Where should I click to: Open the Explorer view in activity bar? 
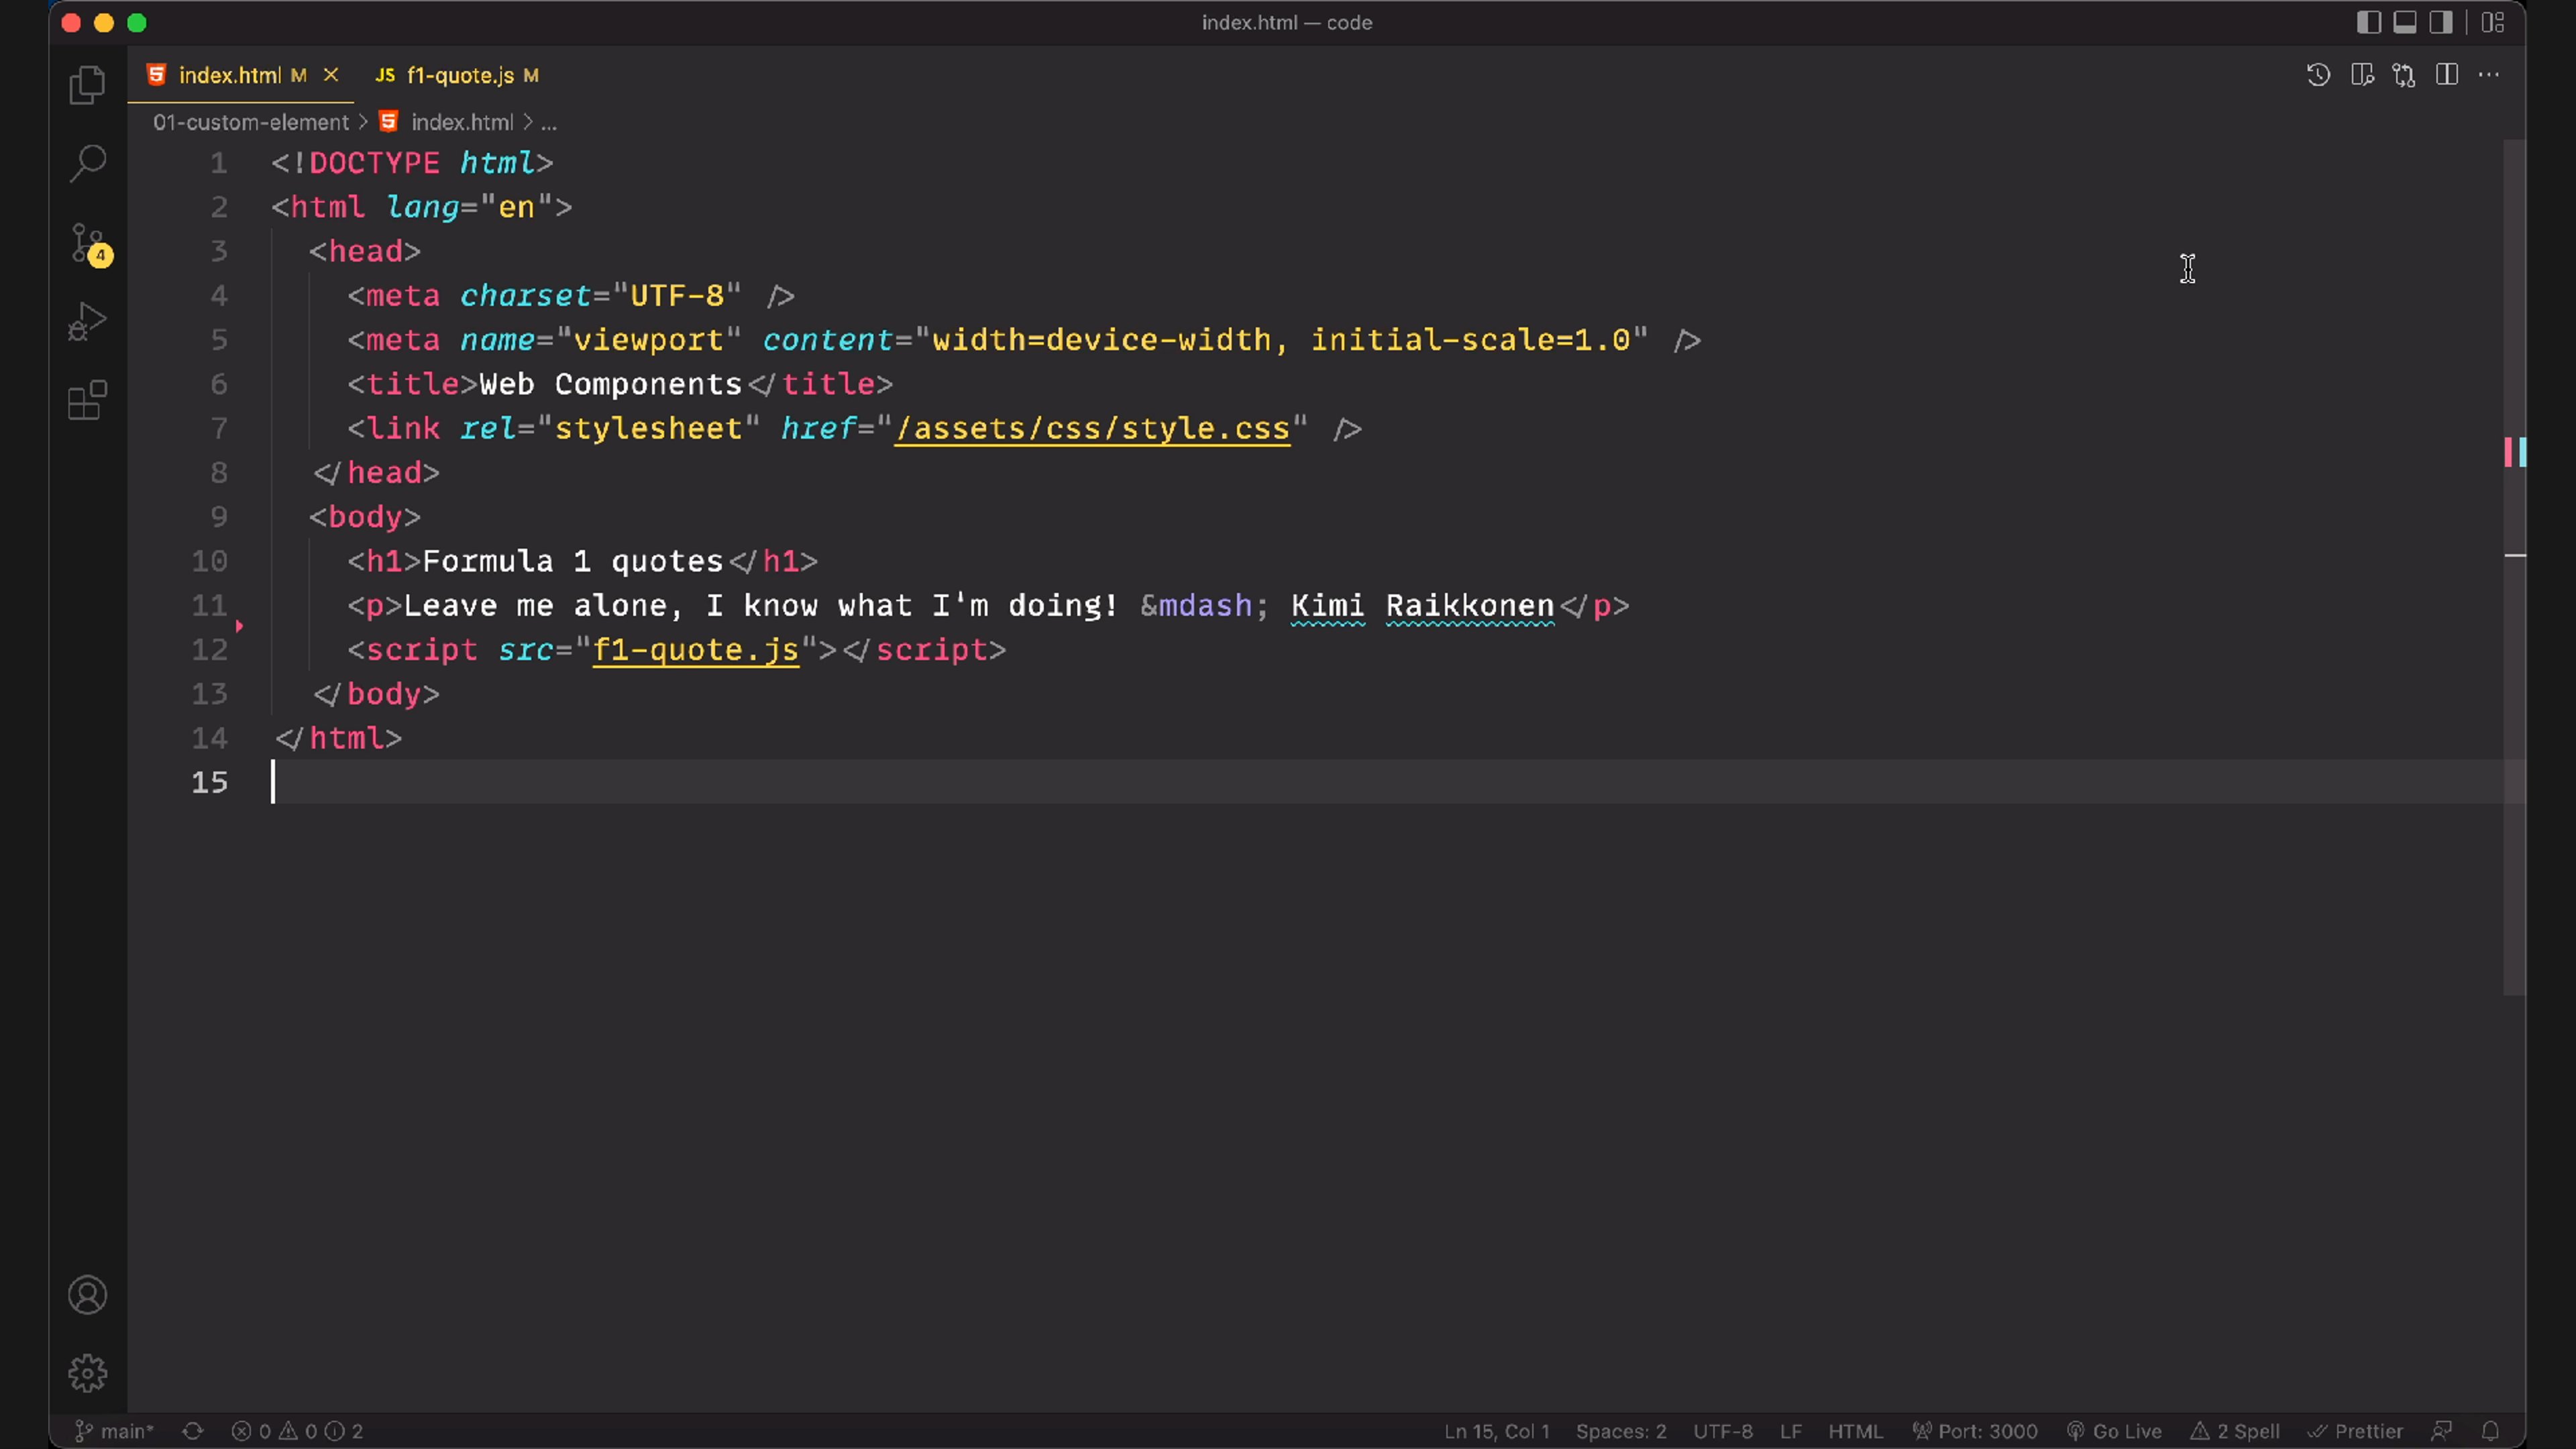(x=88, y=85)
